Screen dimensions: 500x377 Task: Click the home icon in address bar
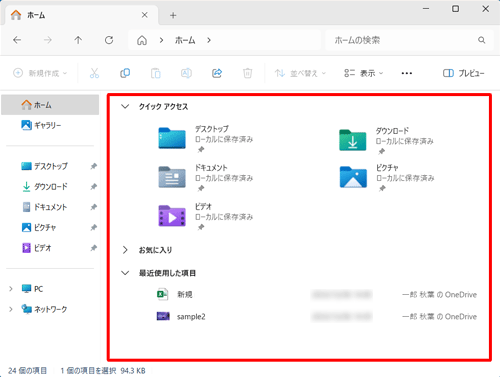(x=142, y=40)
